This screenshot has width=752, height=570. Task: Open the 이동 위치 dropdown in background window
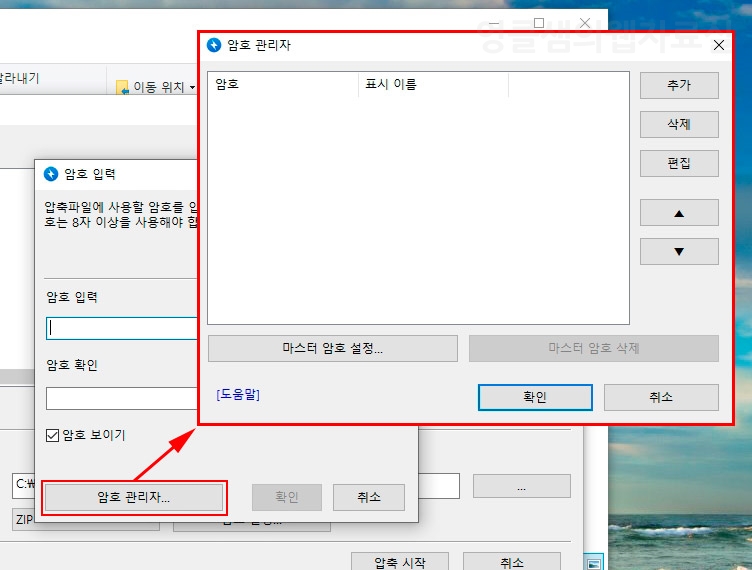coord(192,87)
